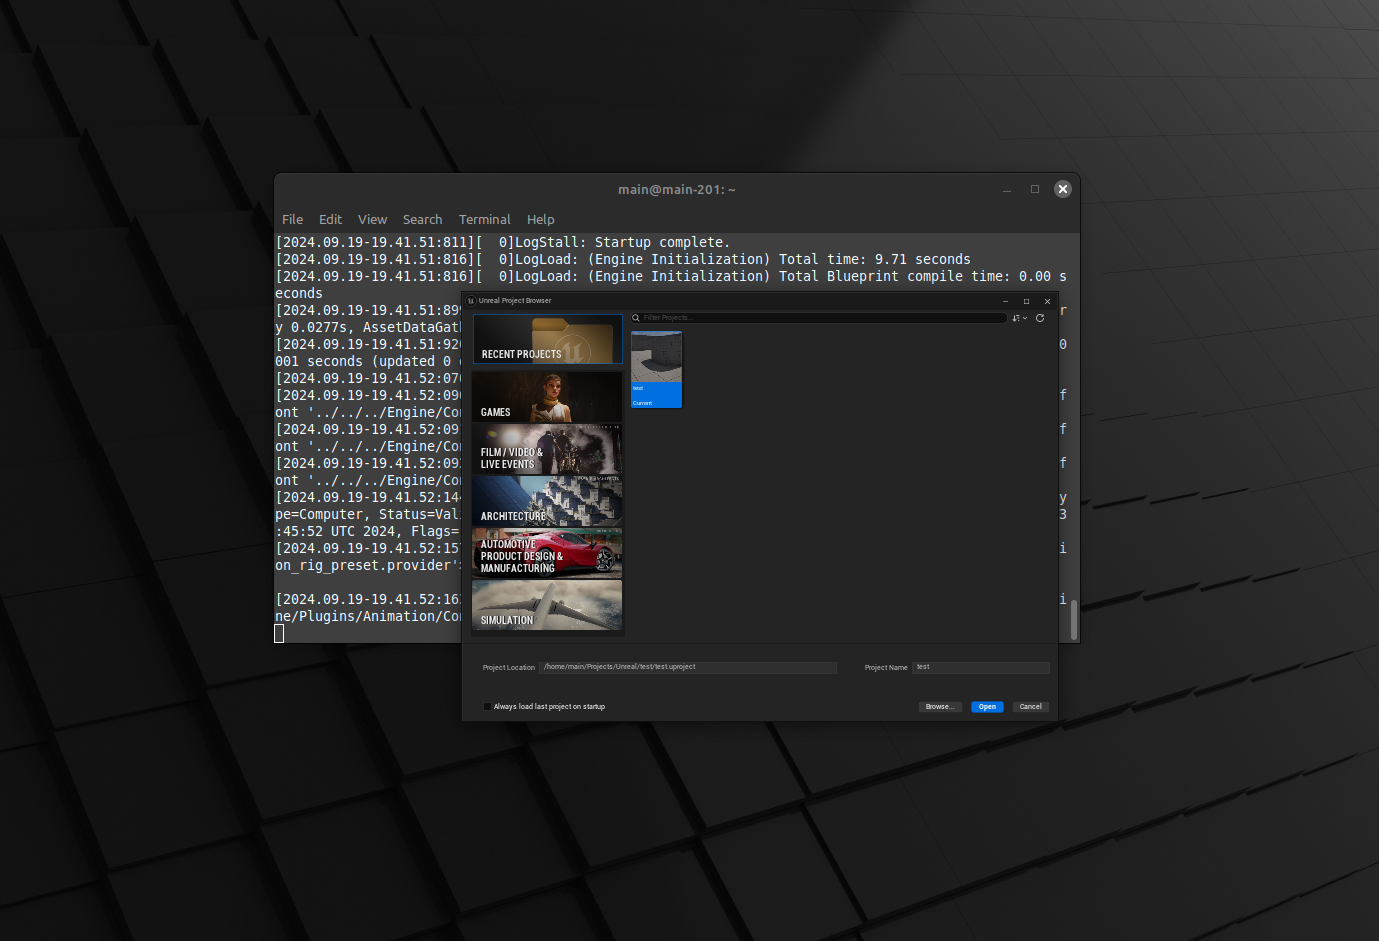Image resolution: width=1379 pixels, height=941 pixels.
Task: Close the terminal window
Action: pos(1063,189)
